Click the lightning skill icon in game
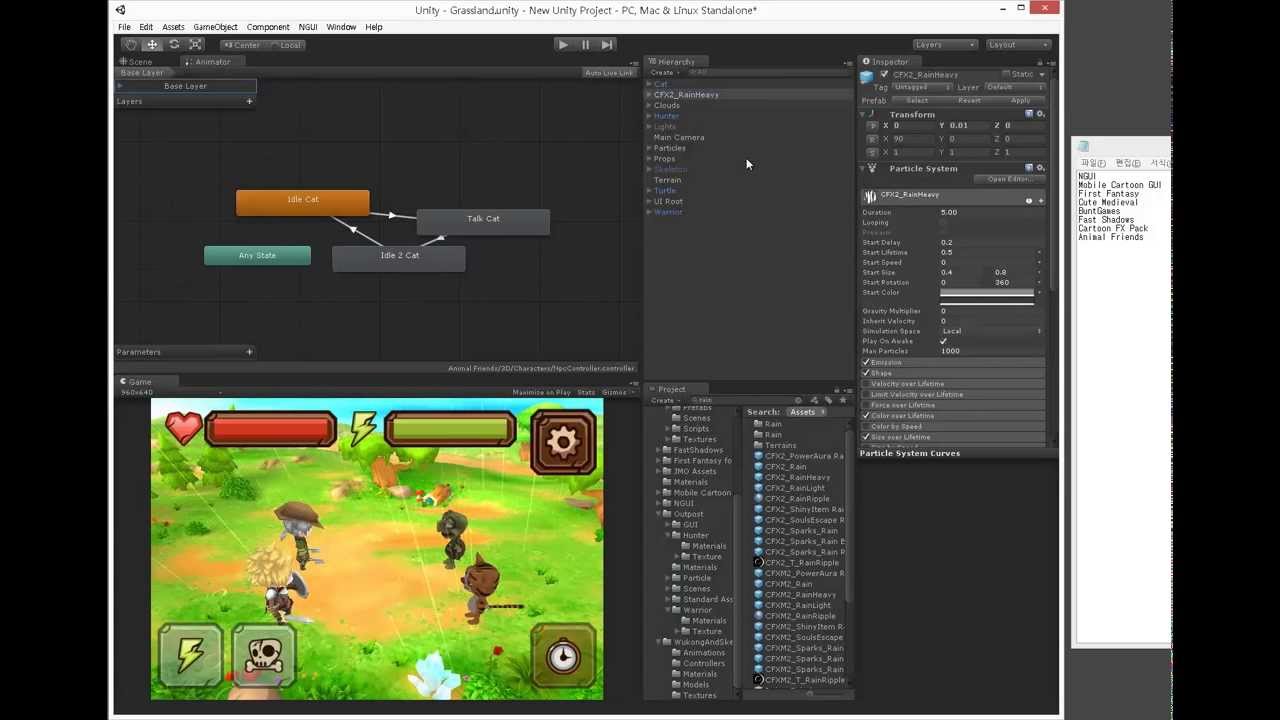This screenshot has height=720, width=1280. [x=190, y=655]
